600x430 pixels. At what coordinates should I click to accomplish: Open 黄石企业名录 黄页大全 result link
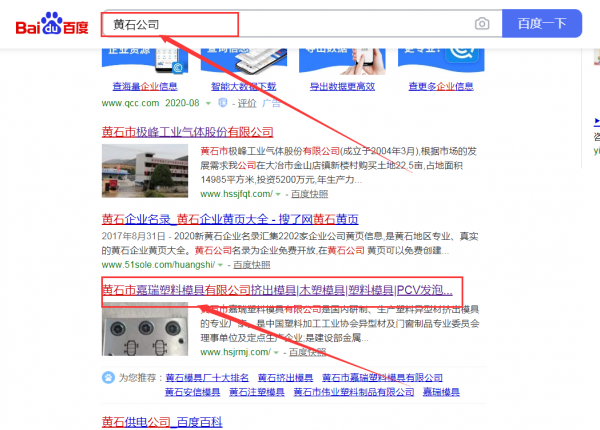(x=230, y=219)
